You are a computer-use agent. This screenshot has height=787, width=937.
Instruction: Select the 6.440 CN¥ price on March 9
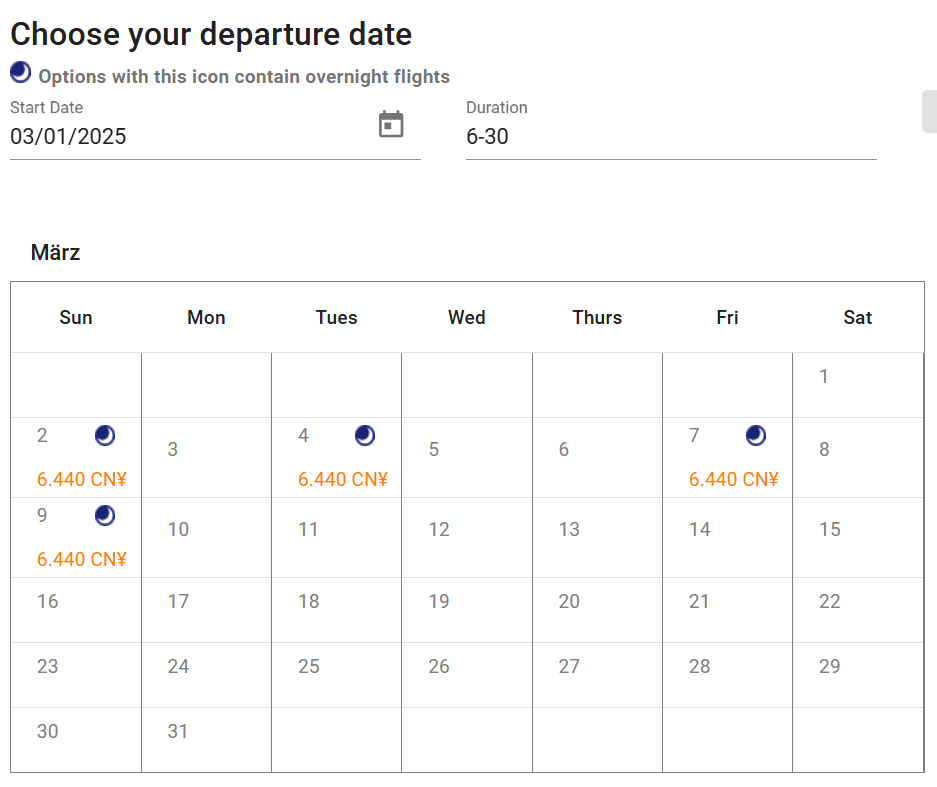point(82,559)
